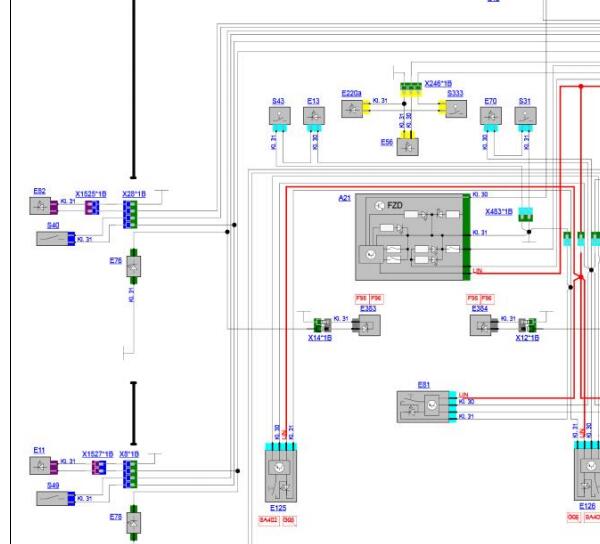Image resolution: width=600 pixels, height=544 pixels.
Task: Select the E70 lamp component symbol
Action: click(491, 116)
